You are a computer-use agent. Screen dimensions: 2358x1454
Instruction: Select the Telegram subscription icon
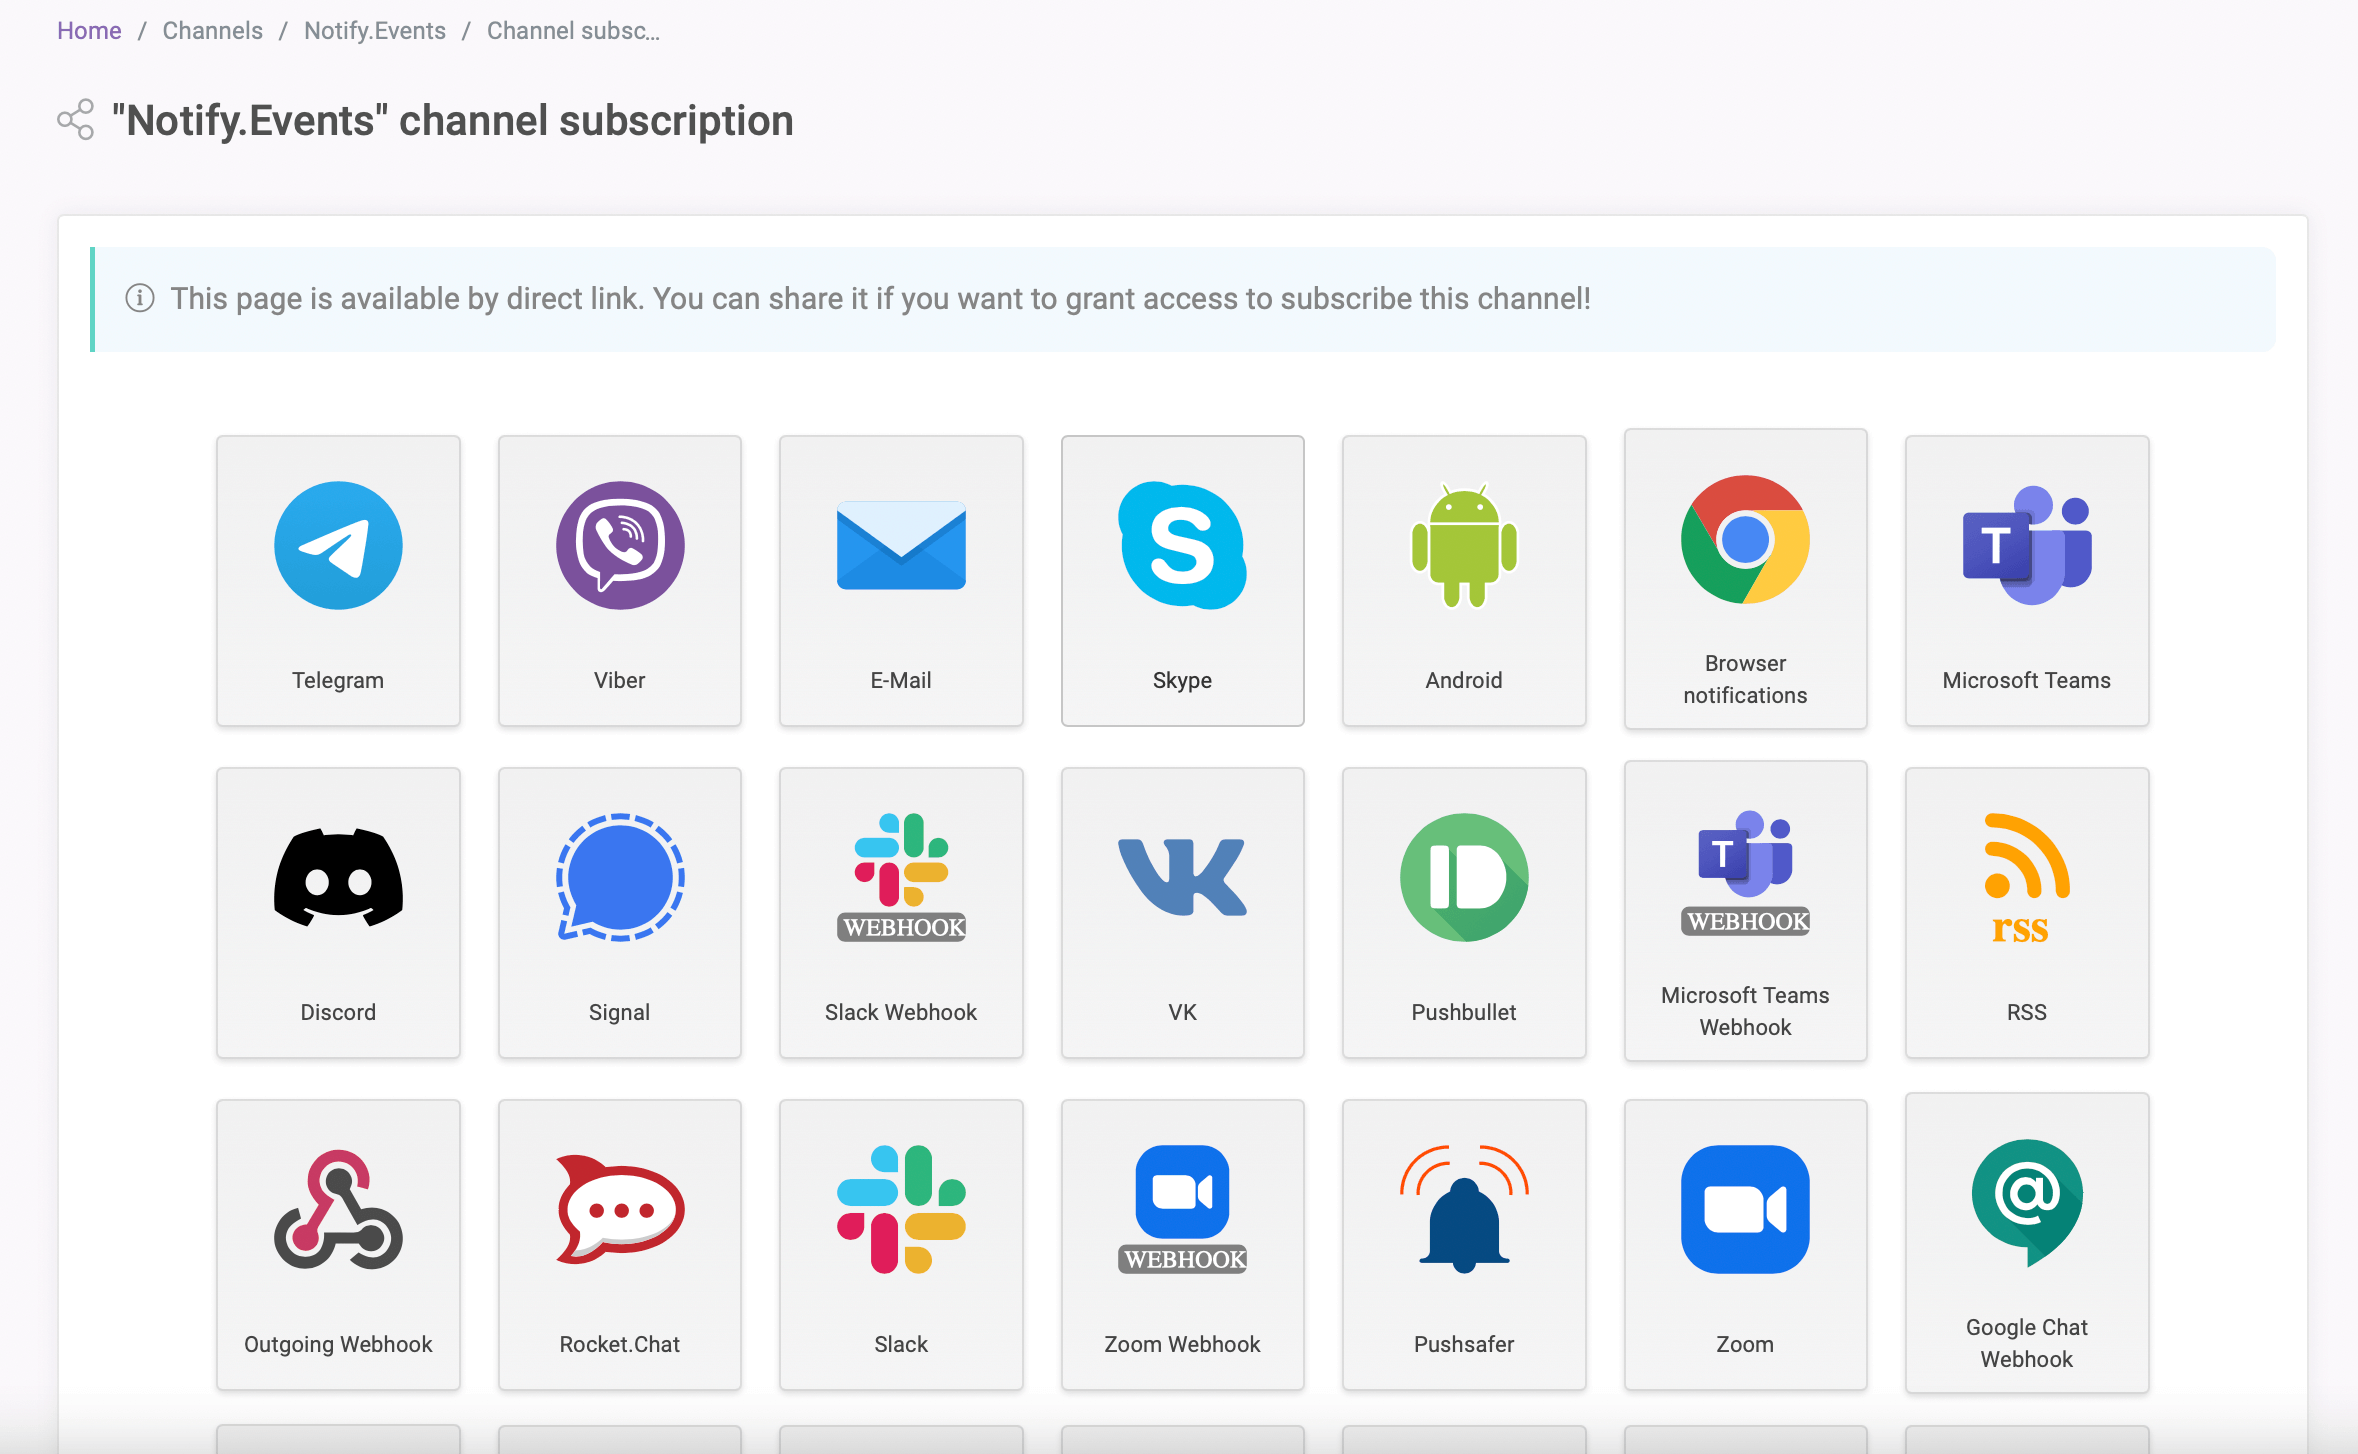coord(338,546)
